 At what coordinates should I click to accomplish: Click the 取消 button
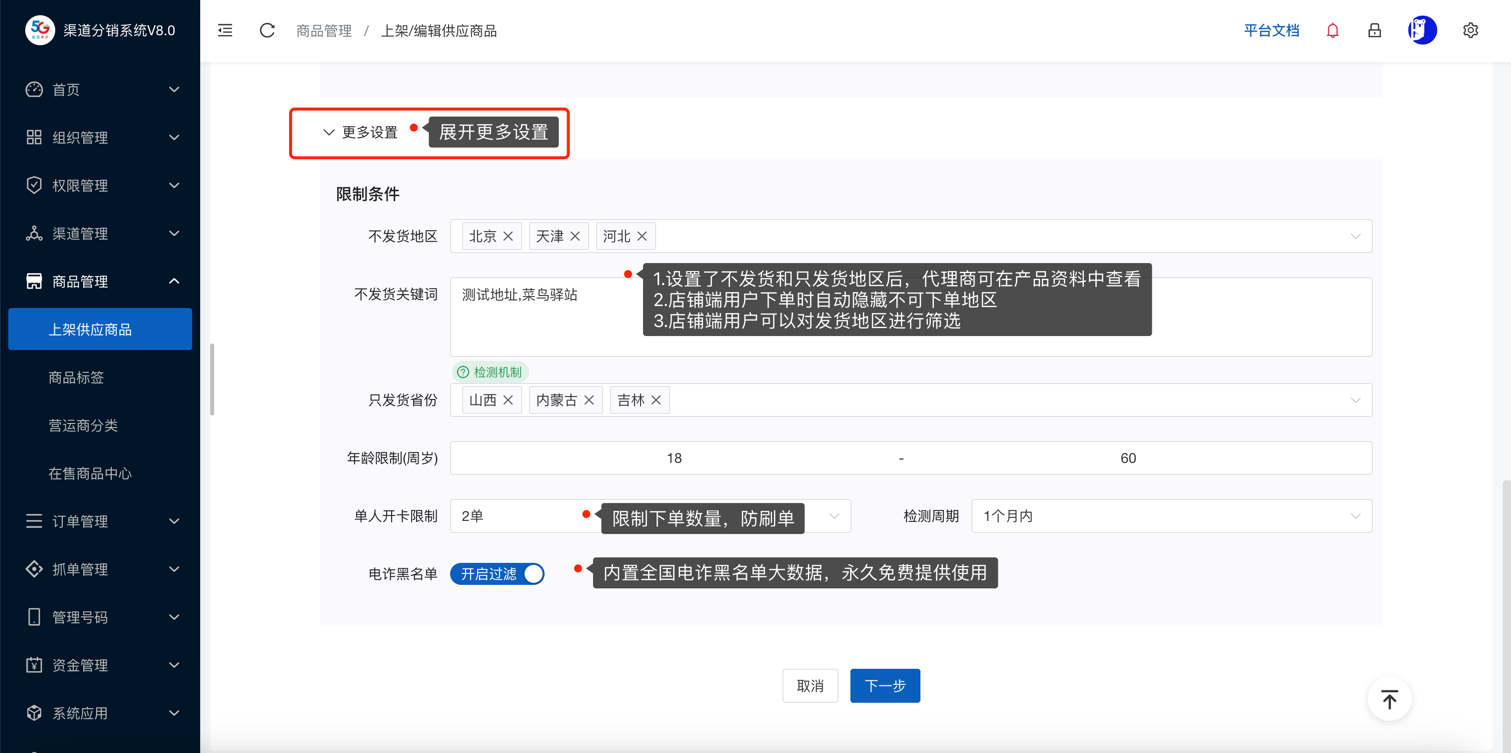[x=810, y=686]
